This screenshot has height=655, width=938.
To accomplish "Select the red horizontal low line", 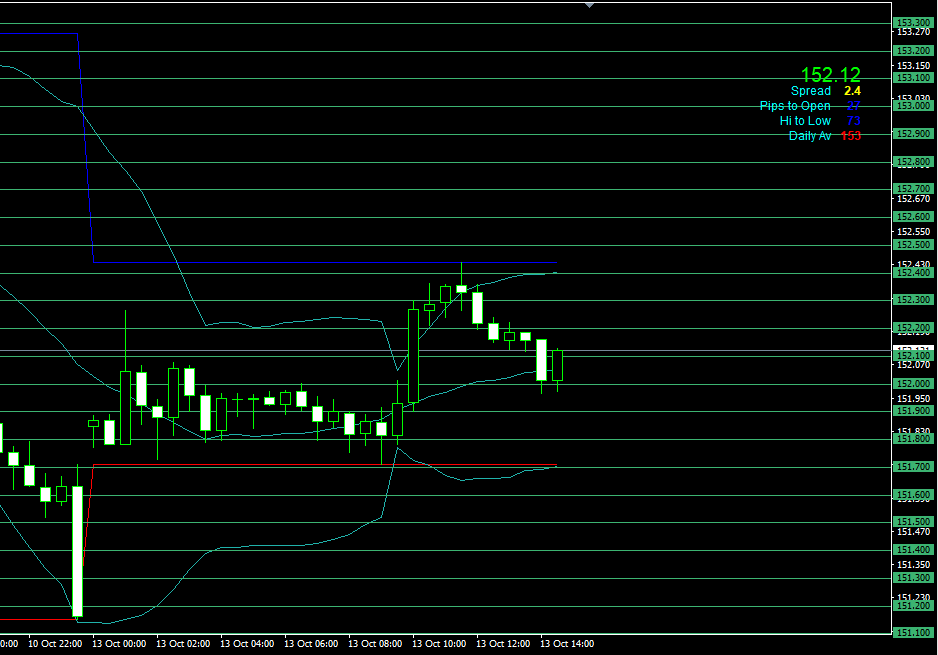I will pyautogui.click(x=300, y=465).
